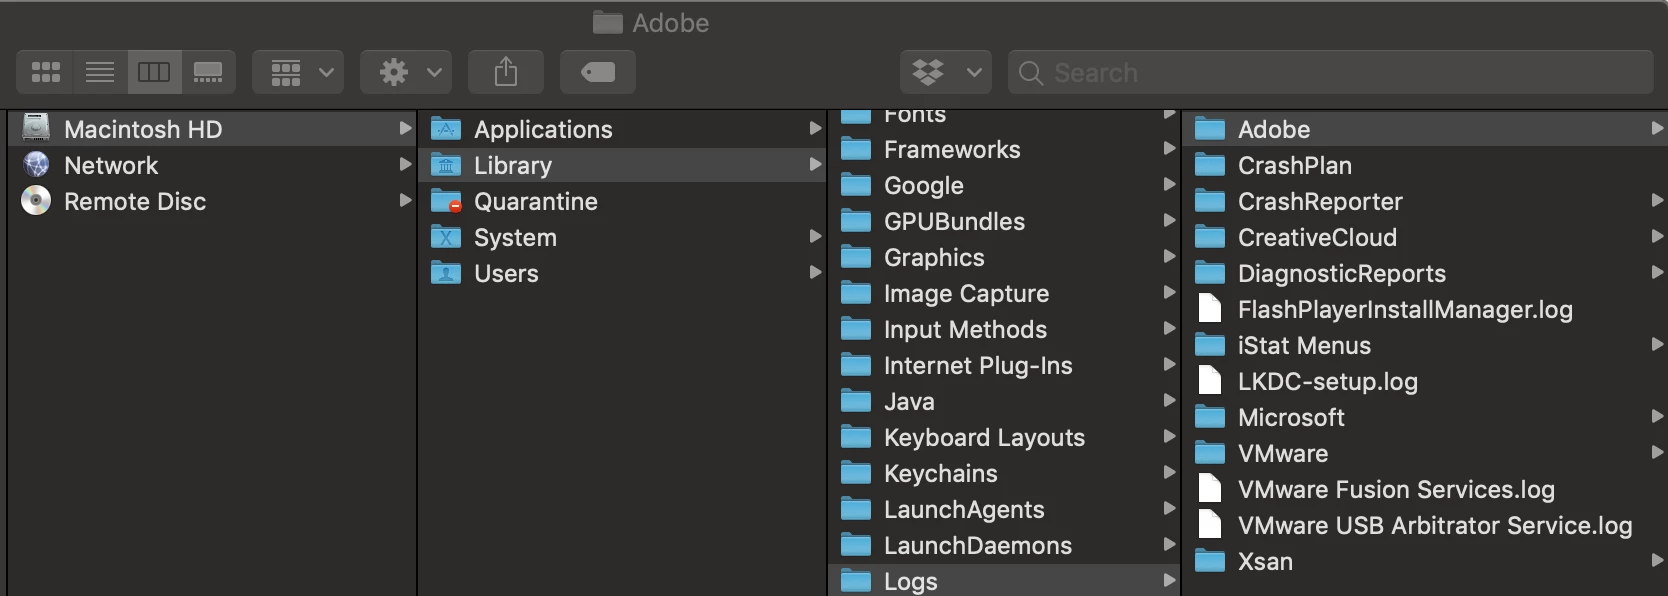The image size is (1668, 596).
Task: Click the FlashPlayerInstallManager.log document icon
Action: pyautogui.click(x=1210, y=308)
